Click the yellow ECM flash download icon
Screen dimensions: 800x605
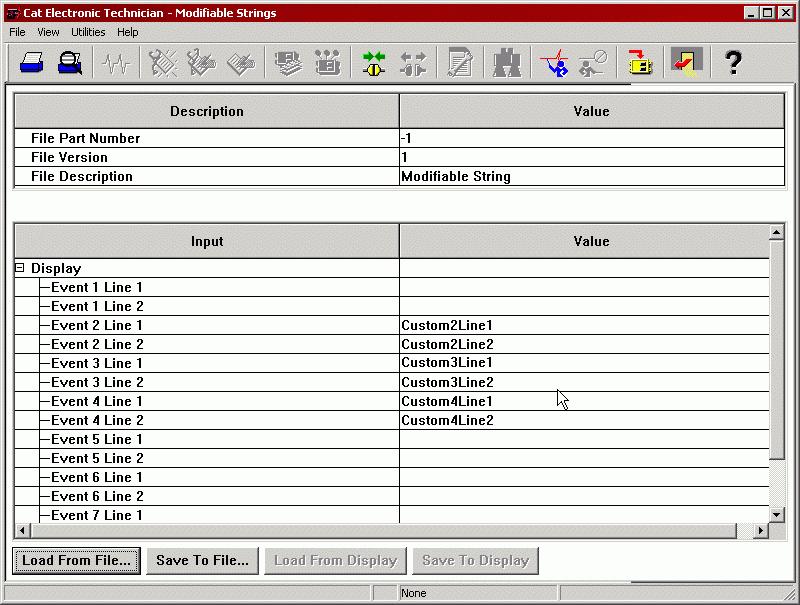[x=640, y=63]
